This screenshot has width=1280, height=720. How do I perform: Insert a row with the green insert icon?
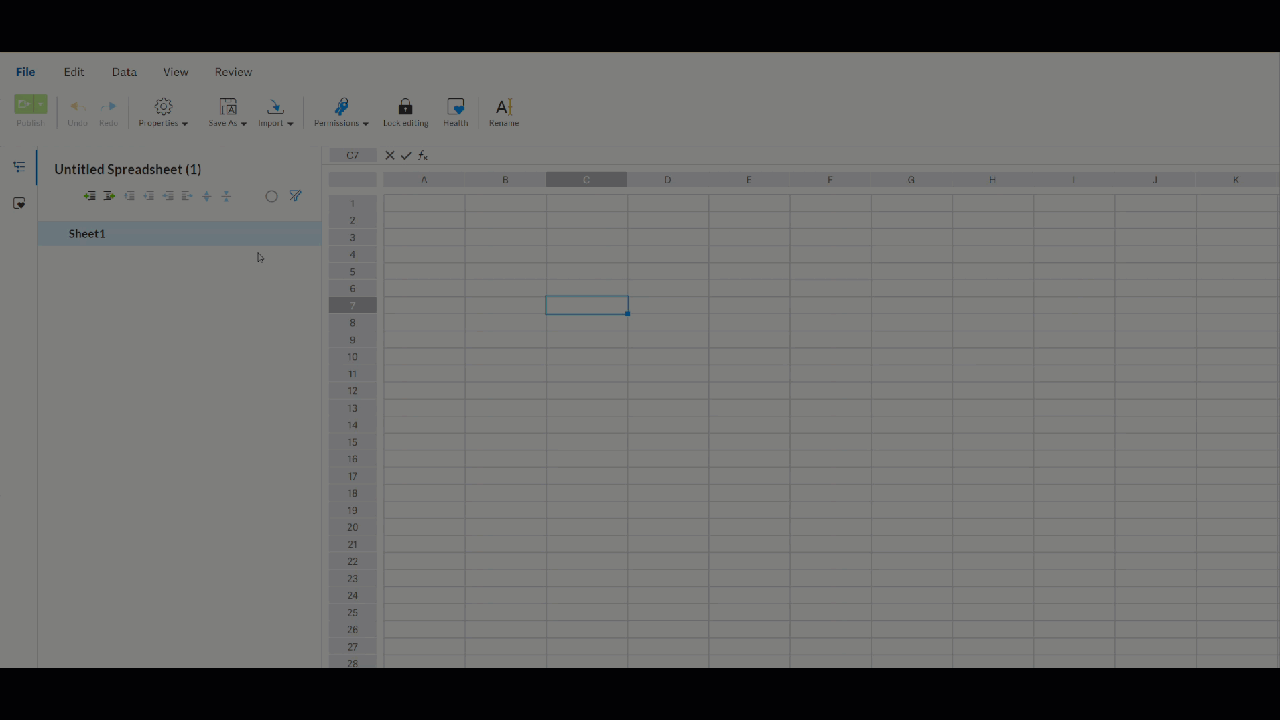[x=89, y=196]
